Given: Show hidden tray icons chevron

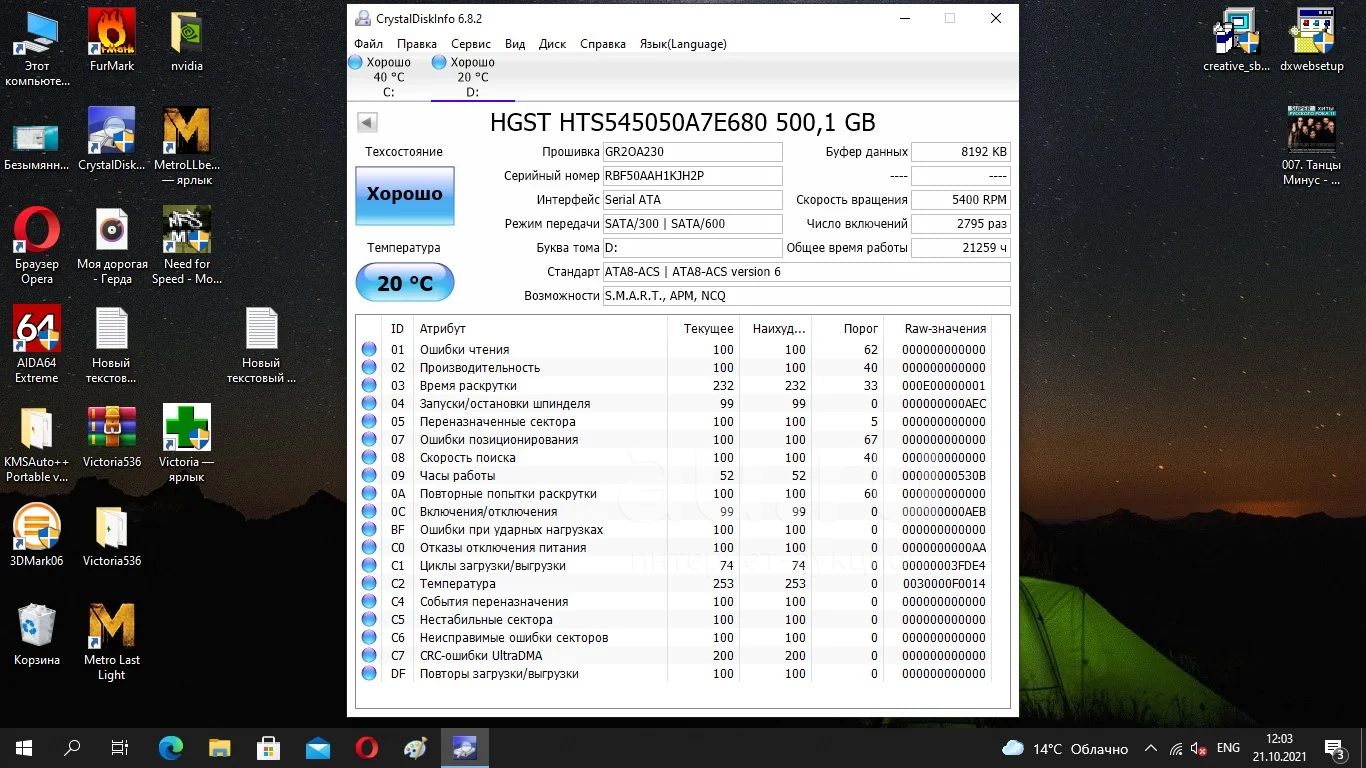Looking at the screenshot, I should point(1150,748).
